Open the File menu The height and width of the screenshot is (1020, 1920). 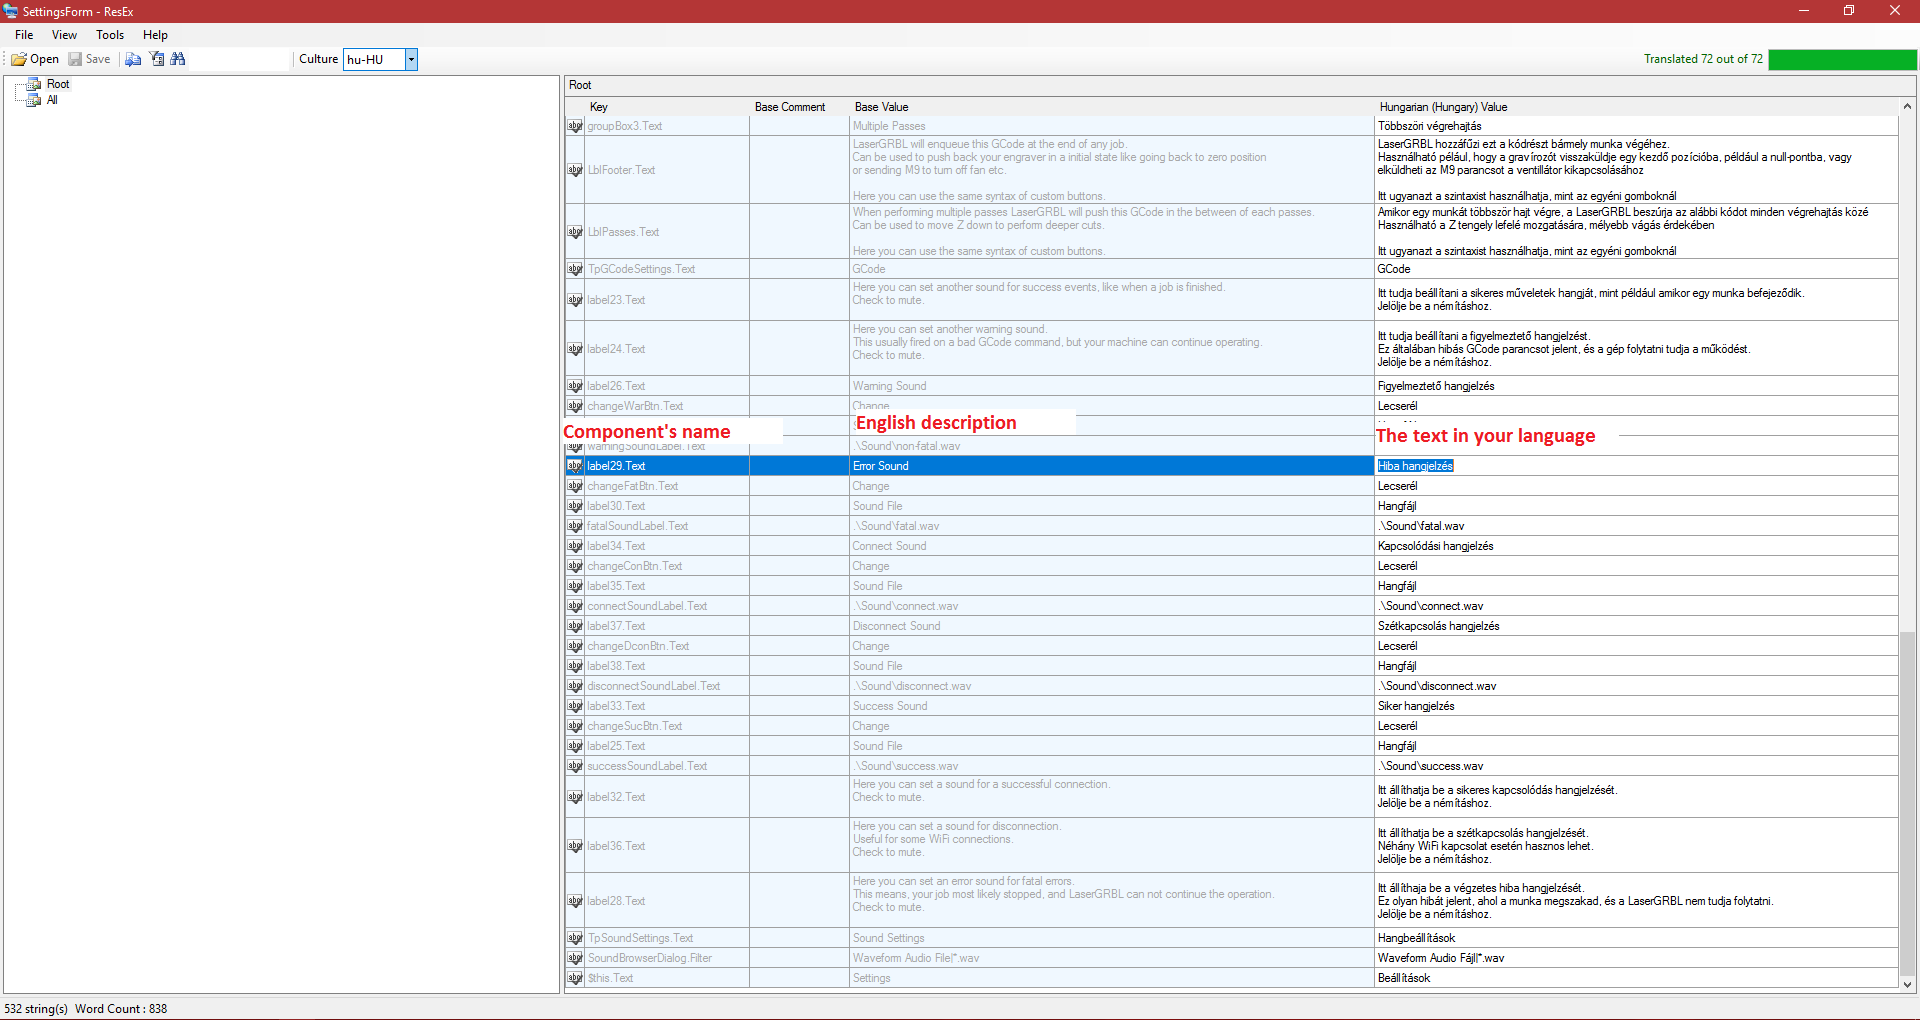click(24, 35)
